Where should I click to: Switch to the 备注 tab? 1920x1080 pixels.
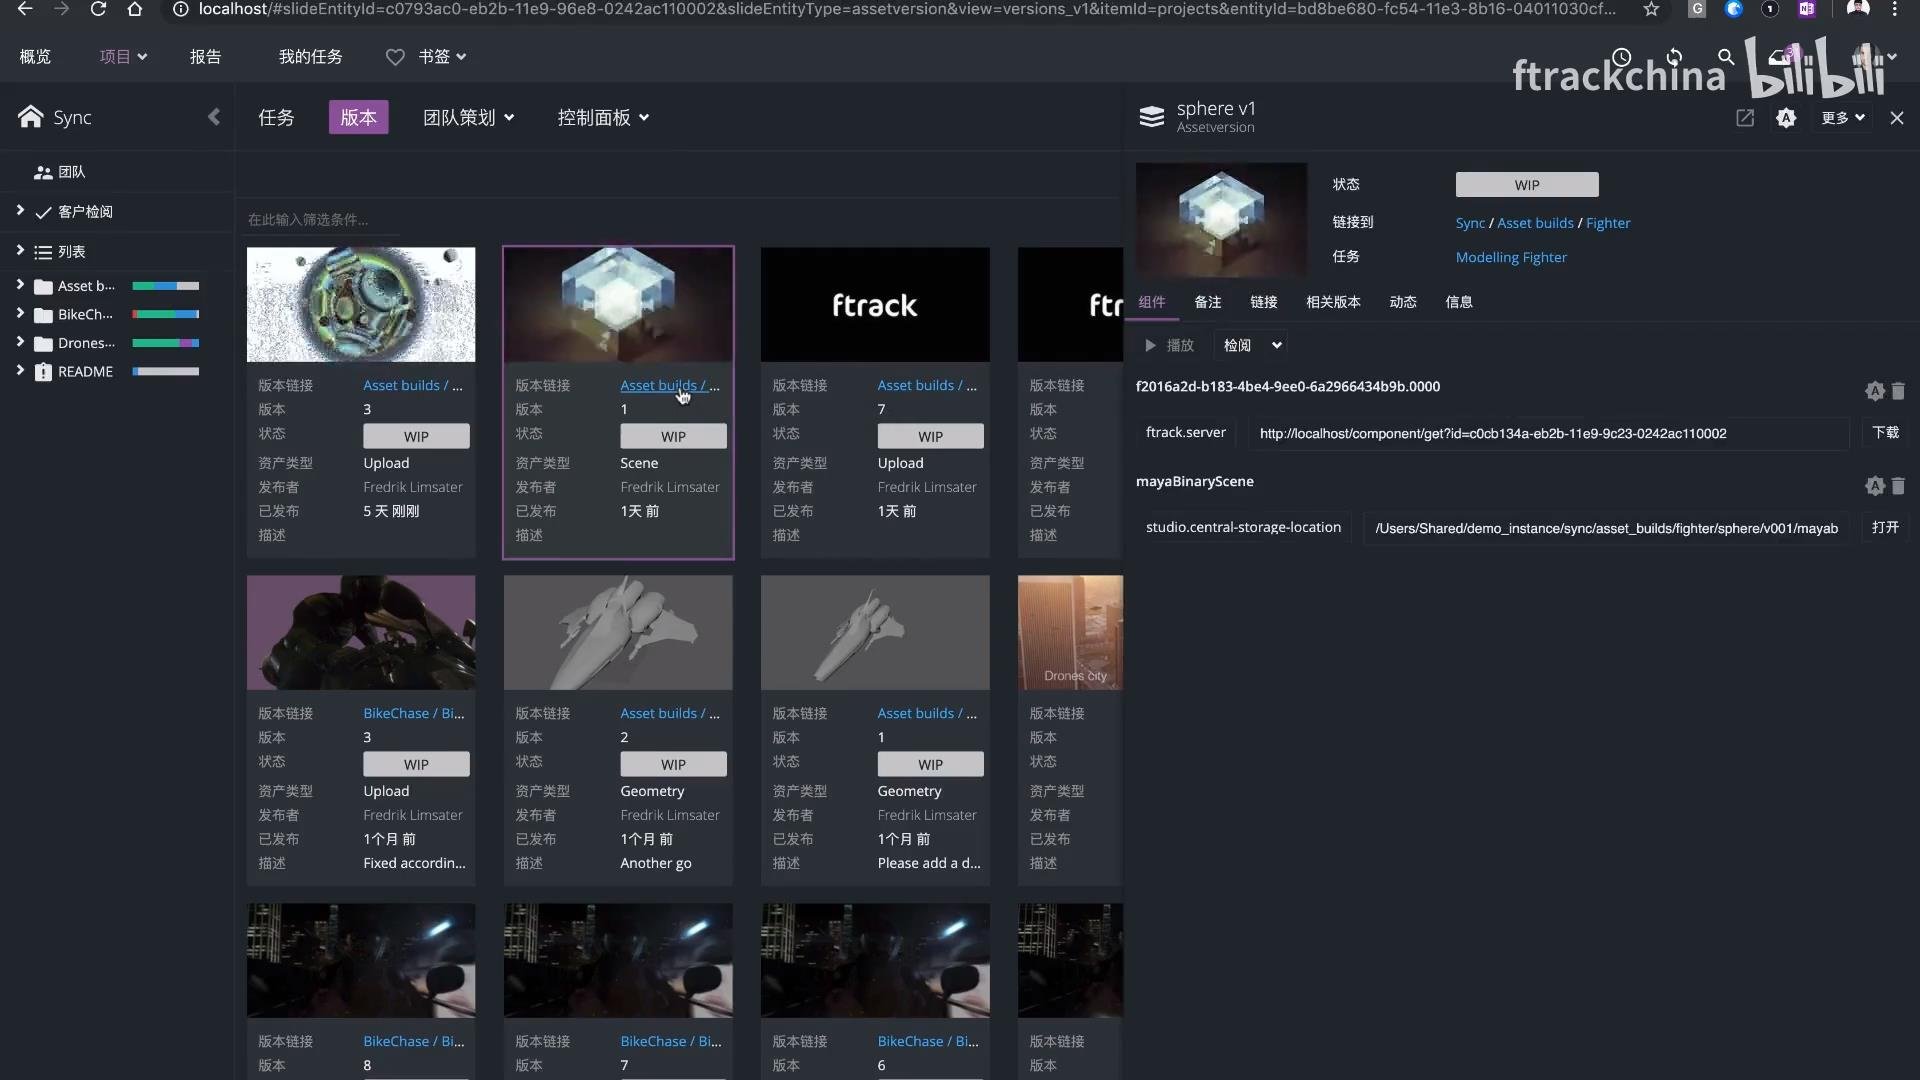pos(1207,302)
